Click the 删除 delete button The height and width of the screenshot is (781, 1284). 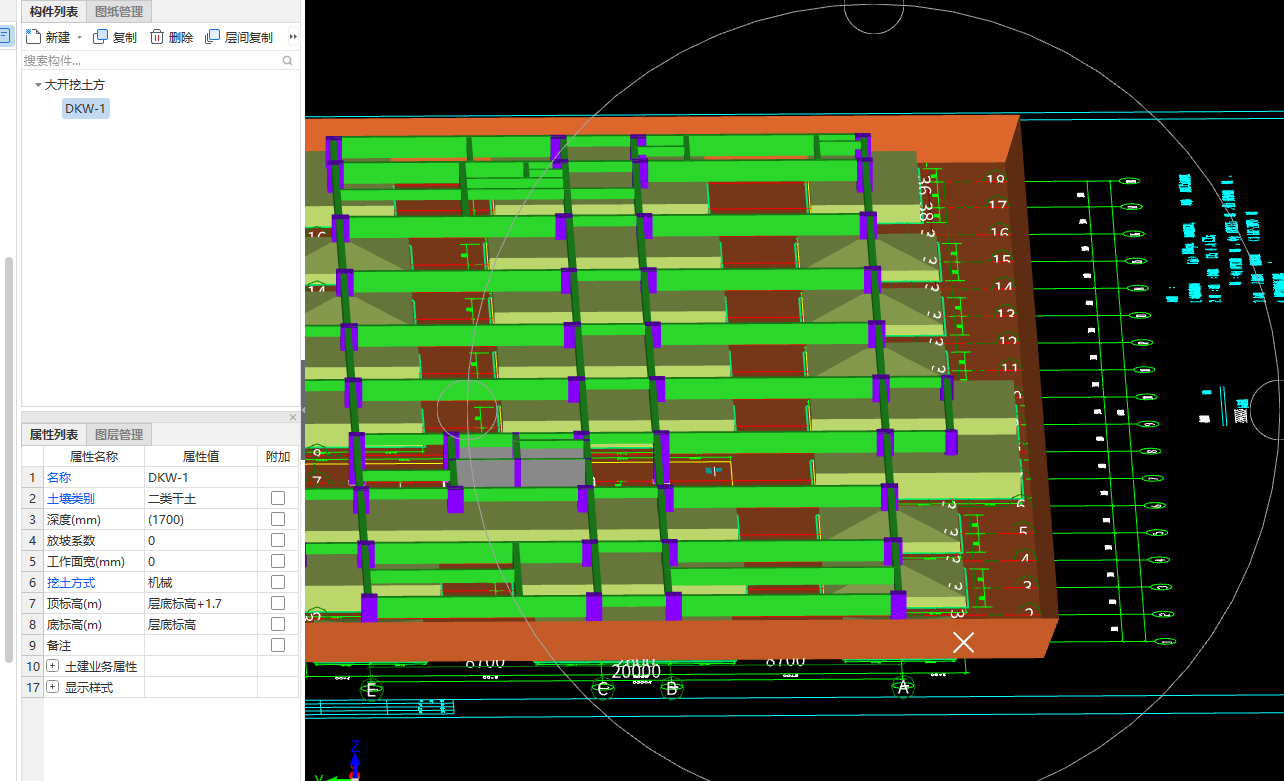coord(171,37)
